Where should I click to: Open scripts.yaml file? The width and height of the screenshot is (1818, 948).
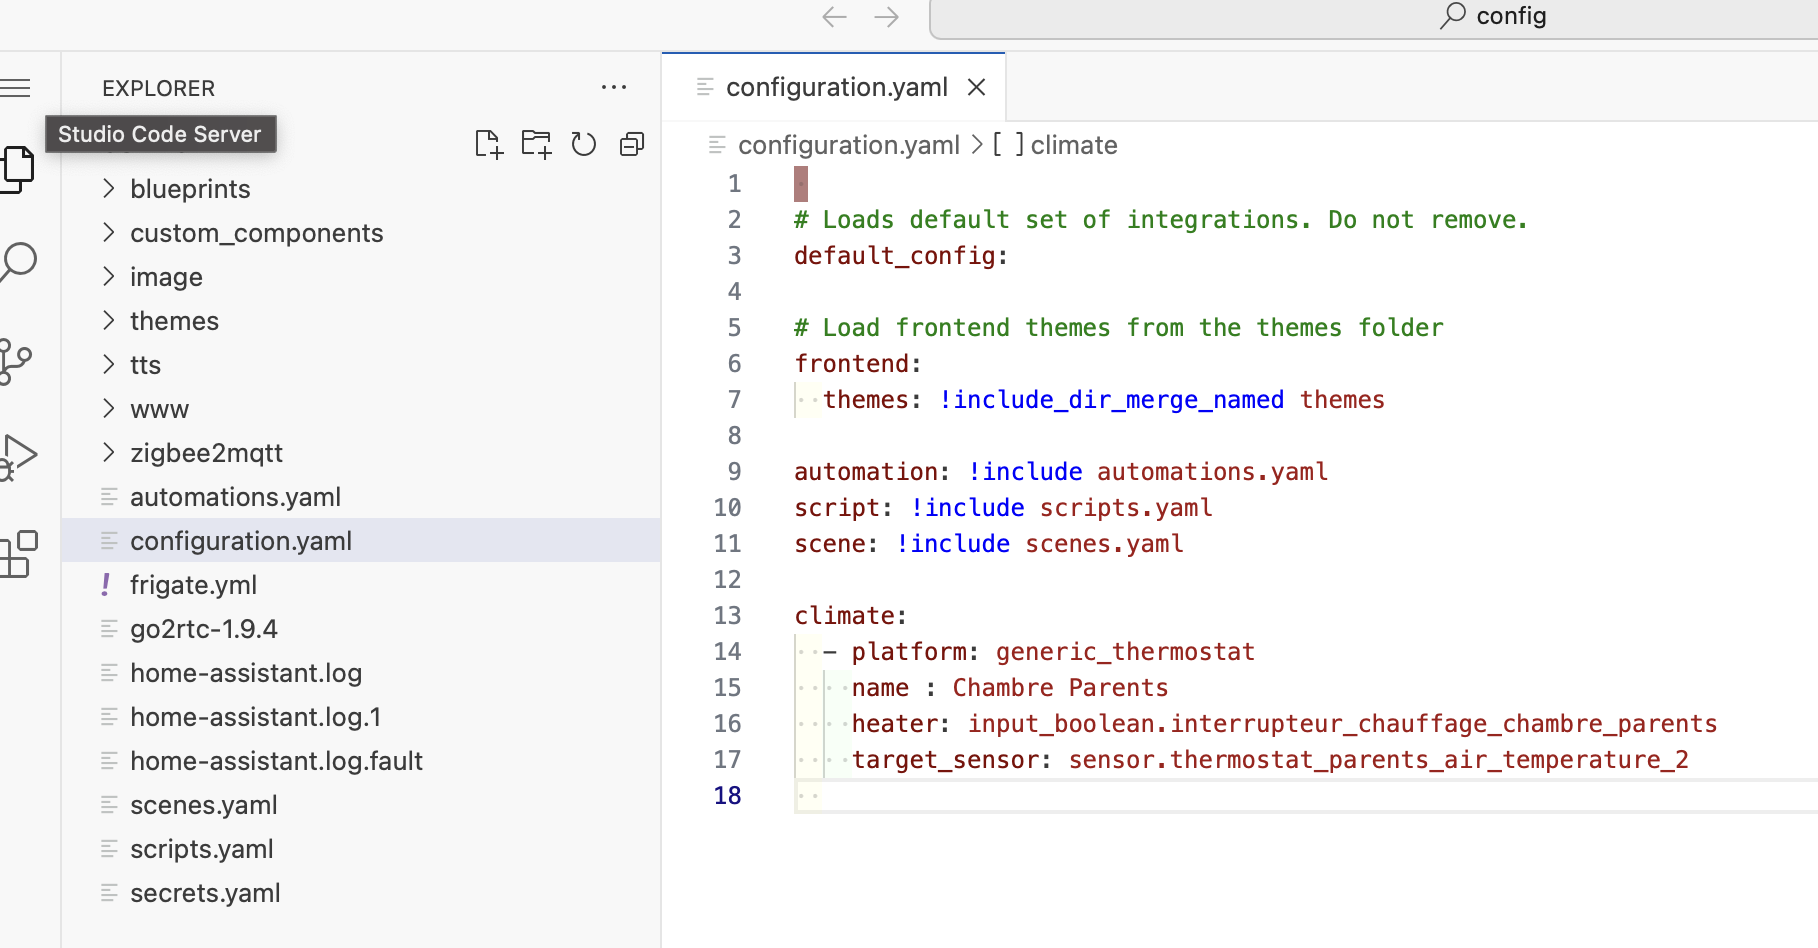(x=361, y=849)
